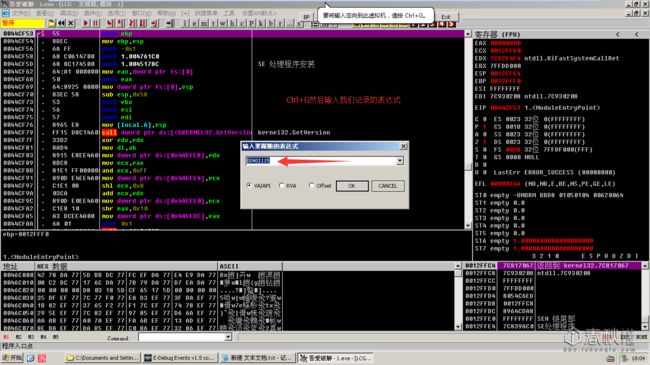Open the 开始 Start button
The image size is (650, 365).
(12, 358)
